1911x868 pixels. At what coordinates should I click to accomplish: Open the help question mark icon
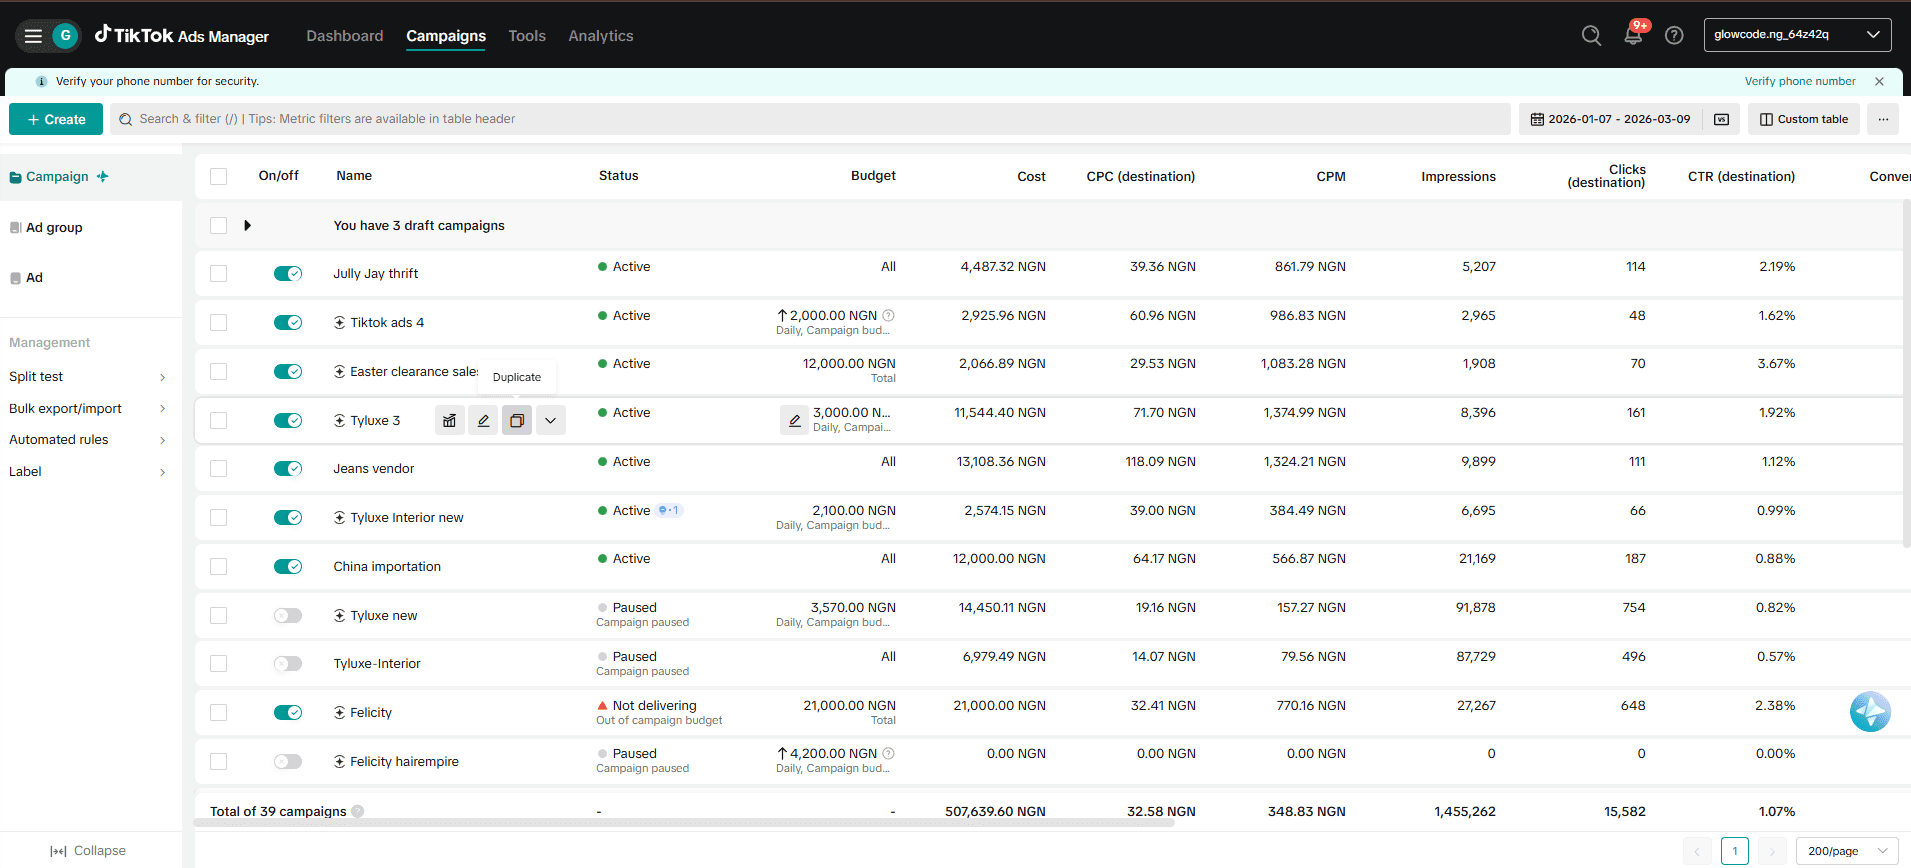[1674, 36]
